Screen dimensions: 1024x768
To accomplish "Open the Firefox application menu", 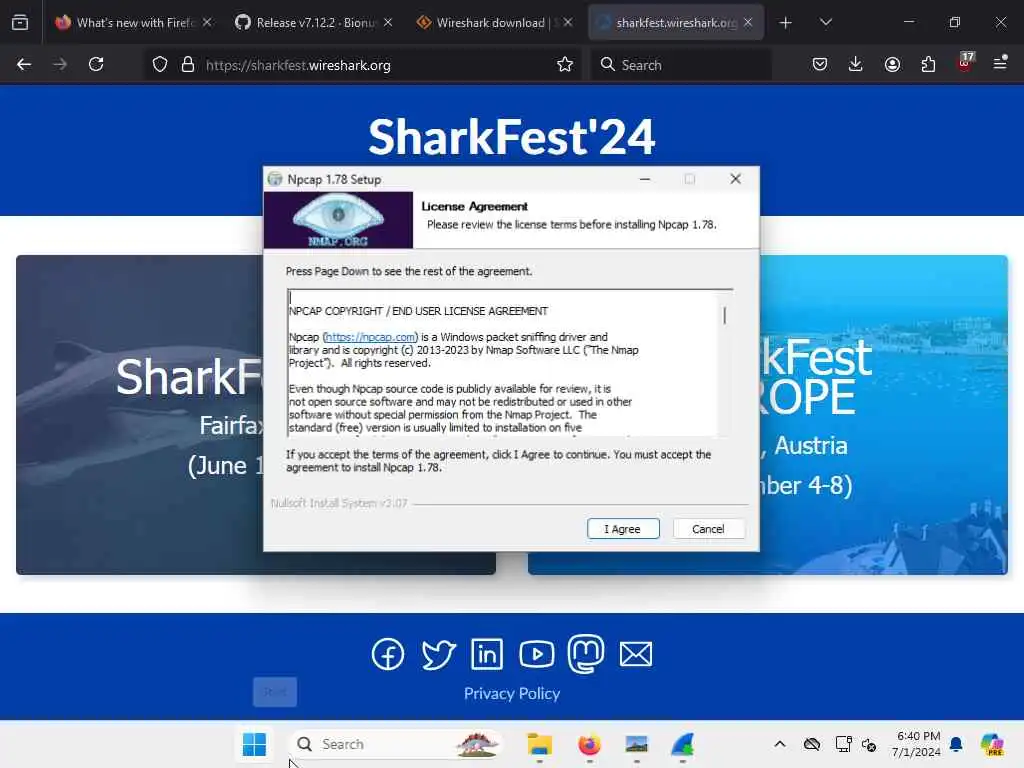I will (x=1000, y=63).
